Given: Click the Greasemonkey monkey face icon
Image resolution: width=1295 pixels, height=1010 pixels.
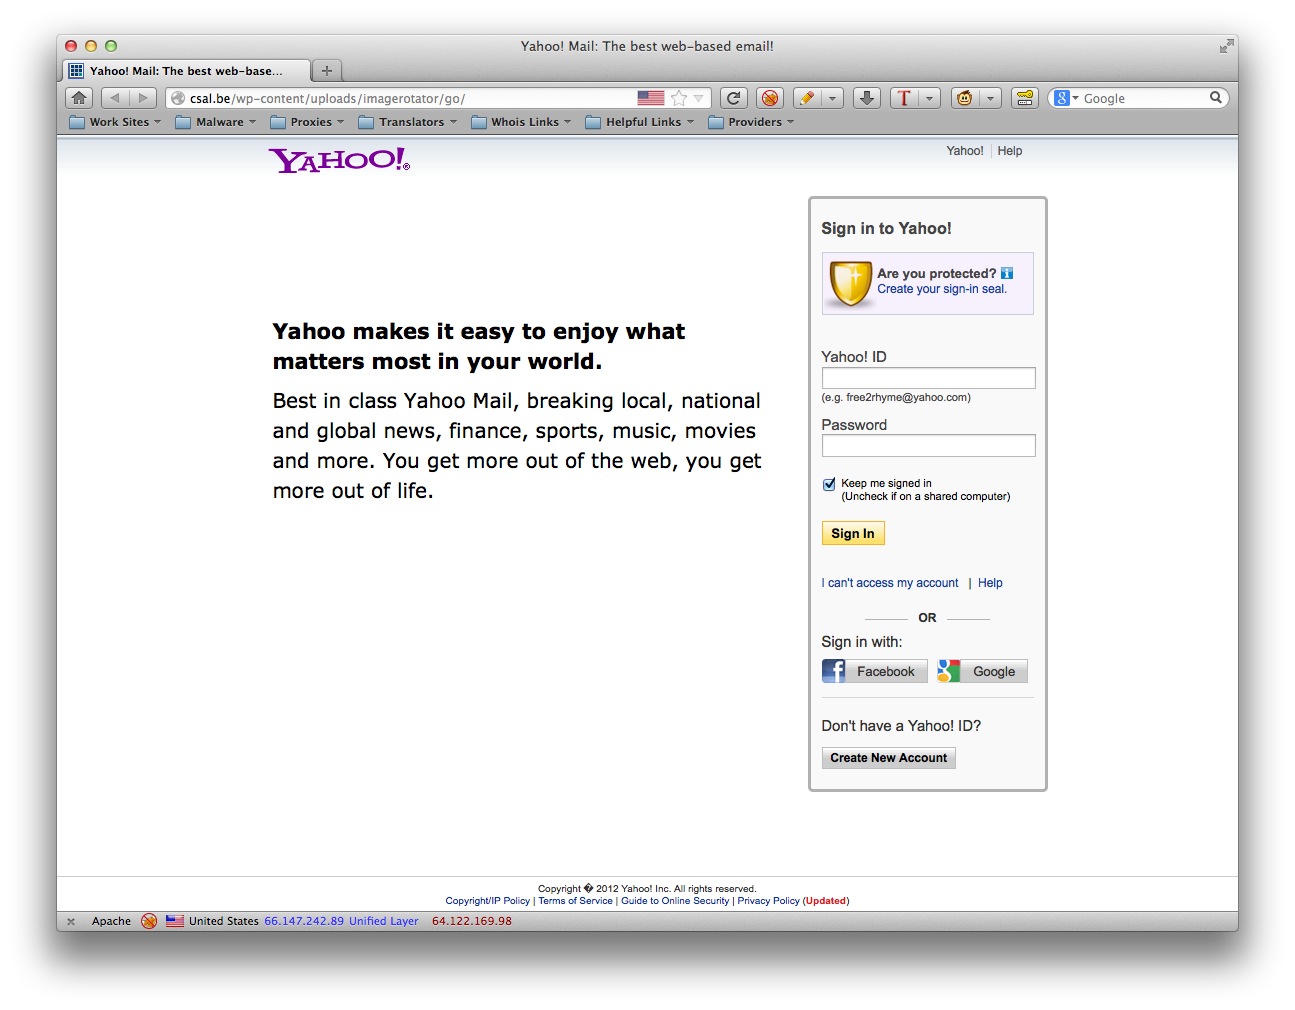Looking at the screenshot, I should click(x=964, y=98).
